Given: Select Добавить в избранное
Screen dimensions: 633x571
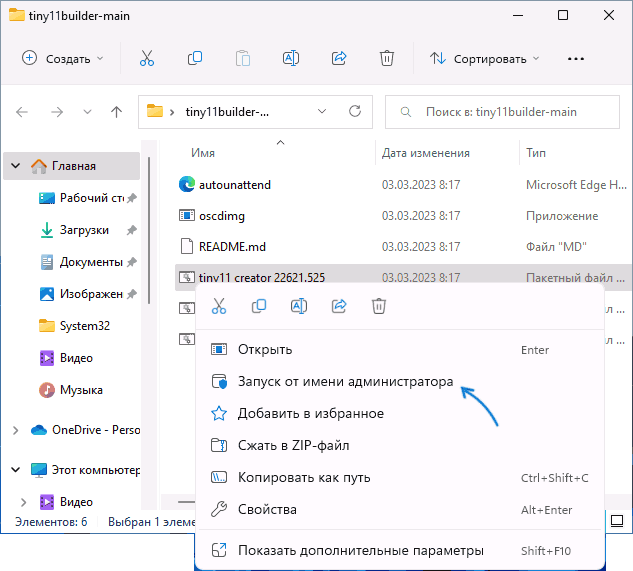Looking at the screenshot, I should click(400, 413).
